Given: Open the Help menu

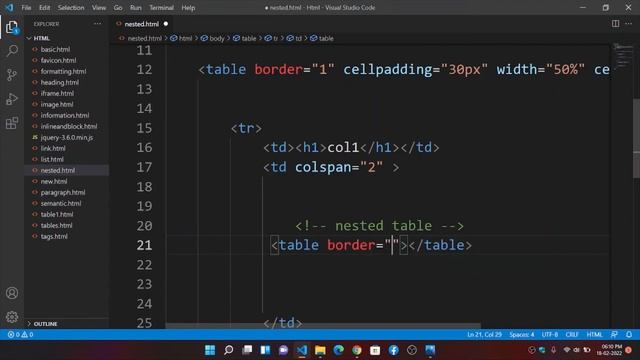Looking at the screenshot, I should pos(188,7).
